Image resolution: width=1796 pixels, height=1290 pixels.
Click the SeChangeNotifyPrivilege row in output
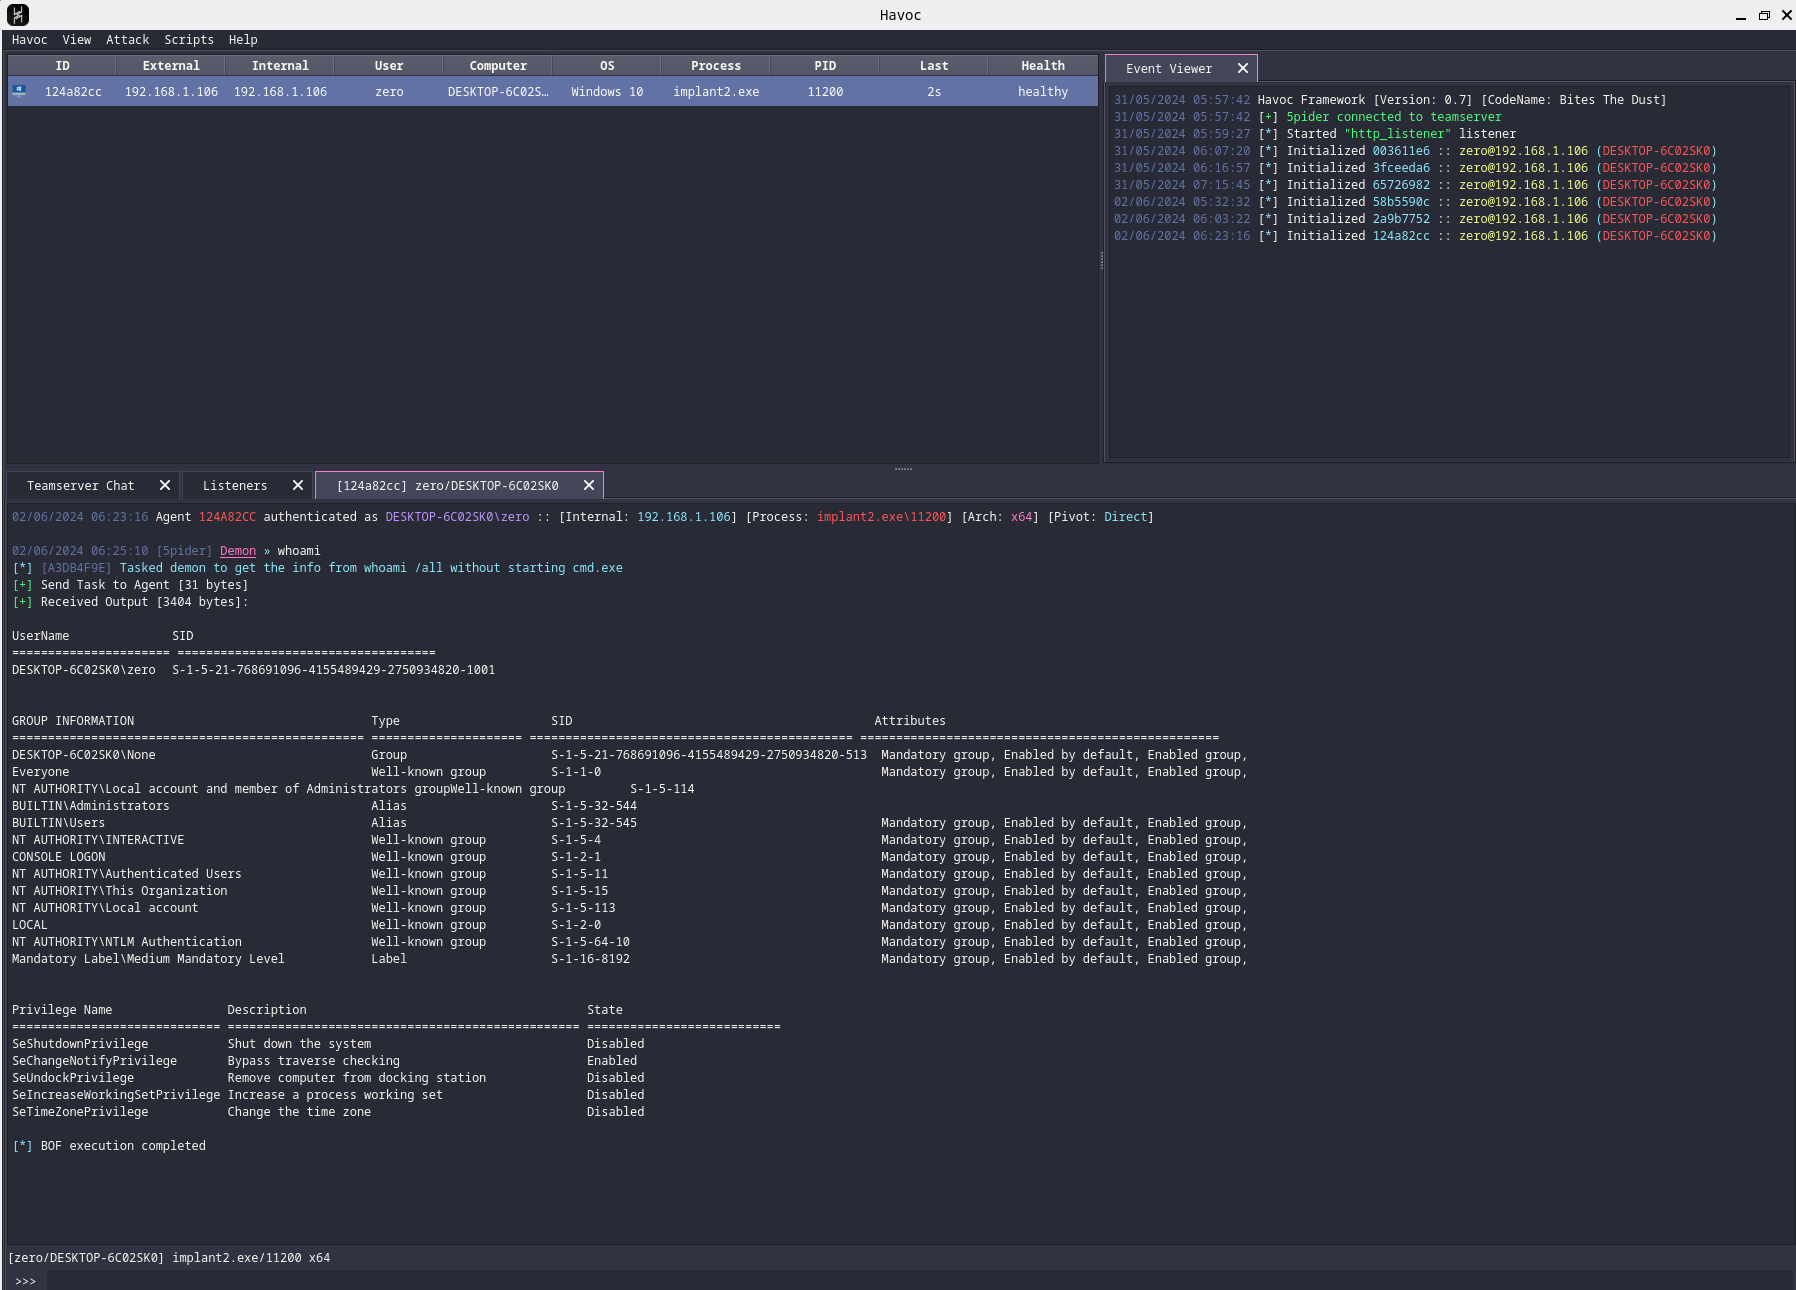324,1061
